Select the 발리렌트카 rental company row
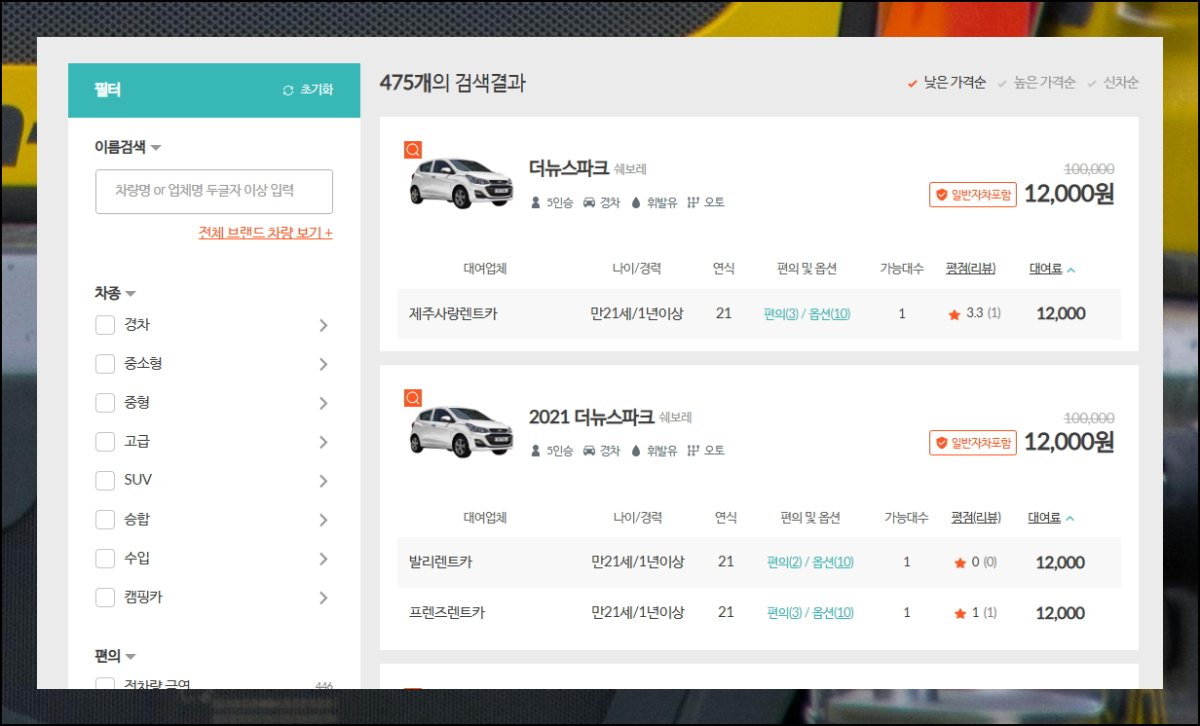1200x726 pixels. pyautogui.click(x=759, y=563)
